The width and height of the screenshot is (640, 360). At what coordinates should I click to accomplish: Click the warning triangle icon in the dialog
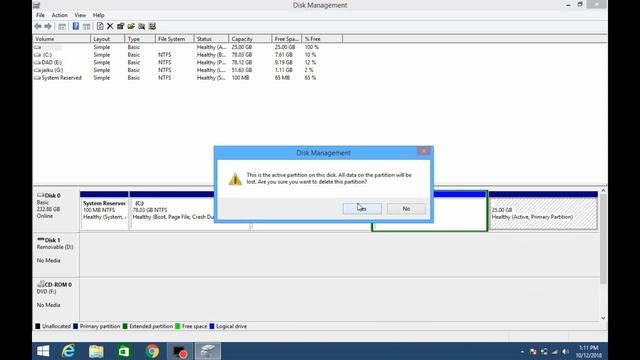tap(235, 179)
